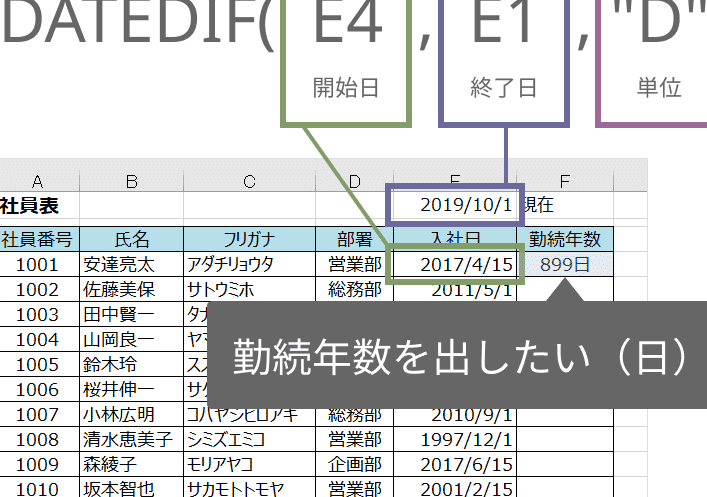Select the column C header

[x=248, y=181]
